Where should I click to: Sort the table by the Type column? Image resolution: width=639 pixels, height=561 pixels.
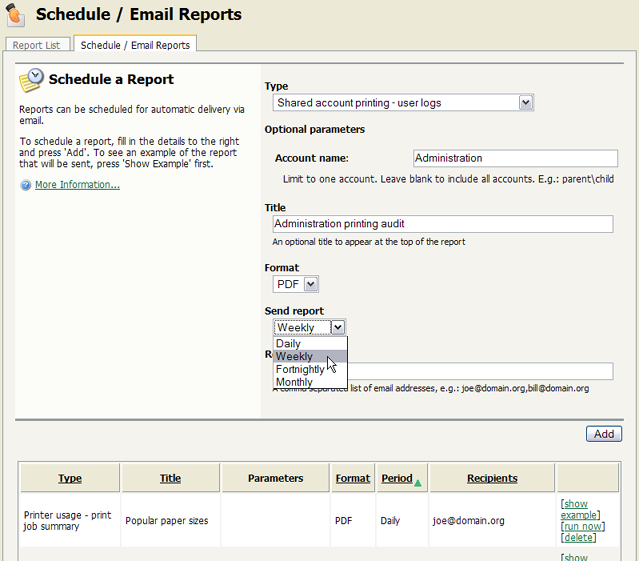tap(70, 478)
